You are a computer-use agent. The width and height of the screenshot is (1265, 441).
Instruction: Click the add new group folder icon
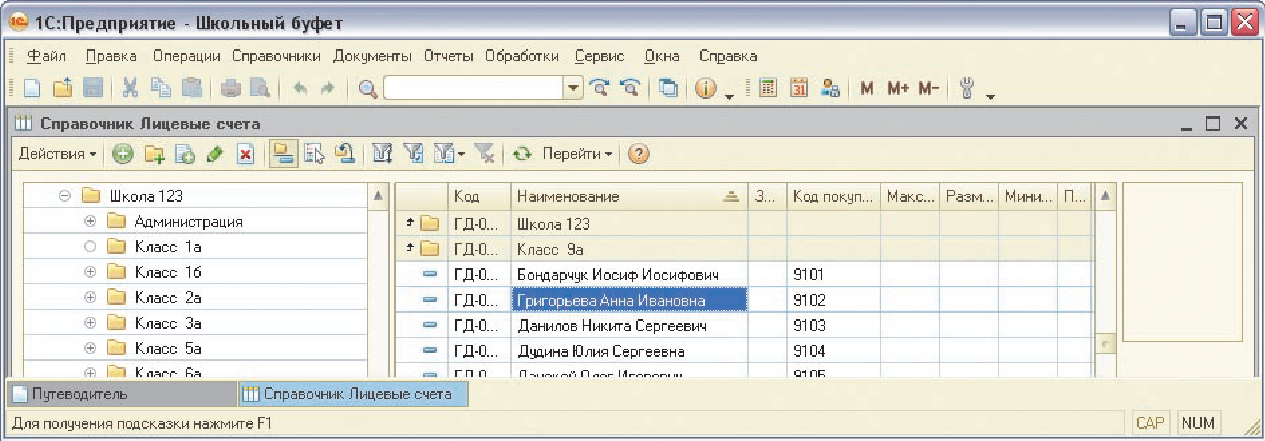tap(154, 154)
